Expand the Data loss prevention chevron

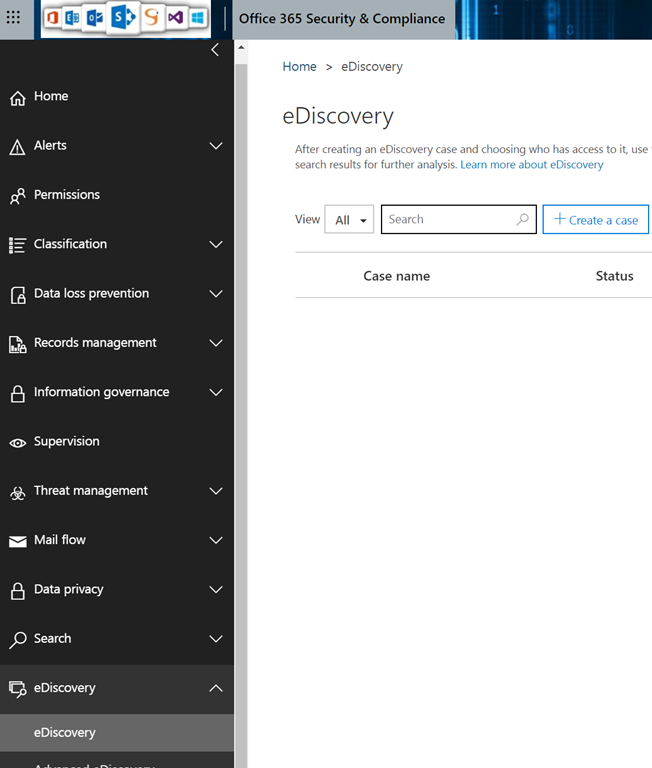[x=215, y=294]
